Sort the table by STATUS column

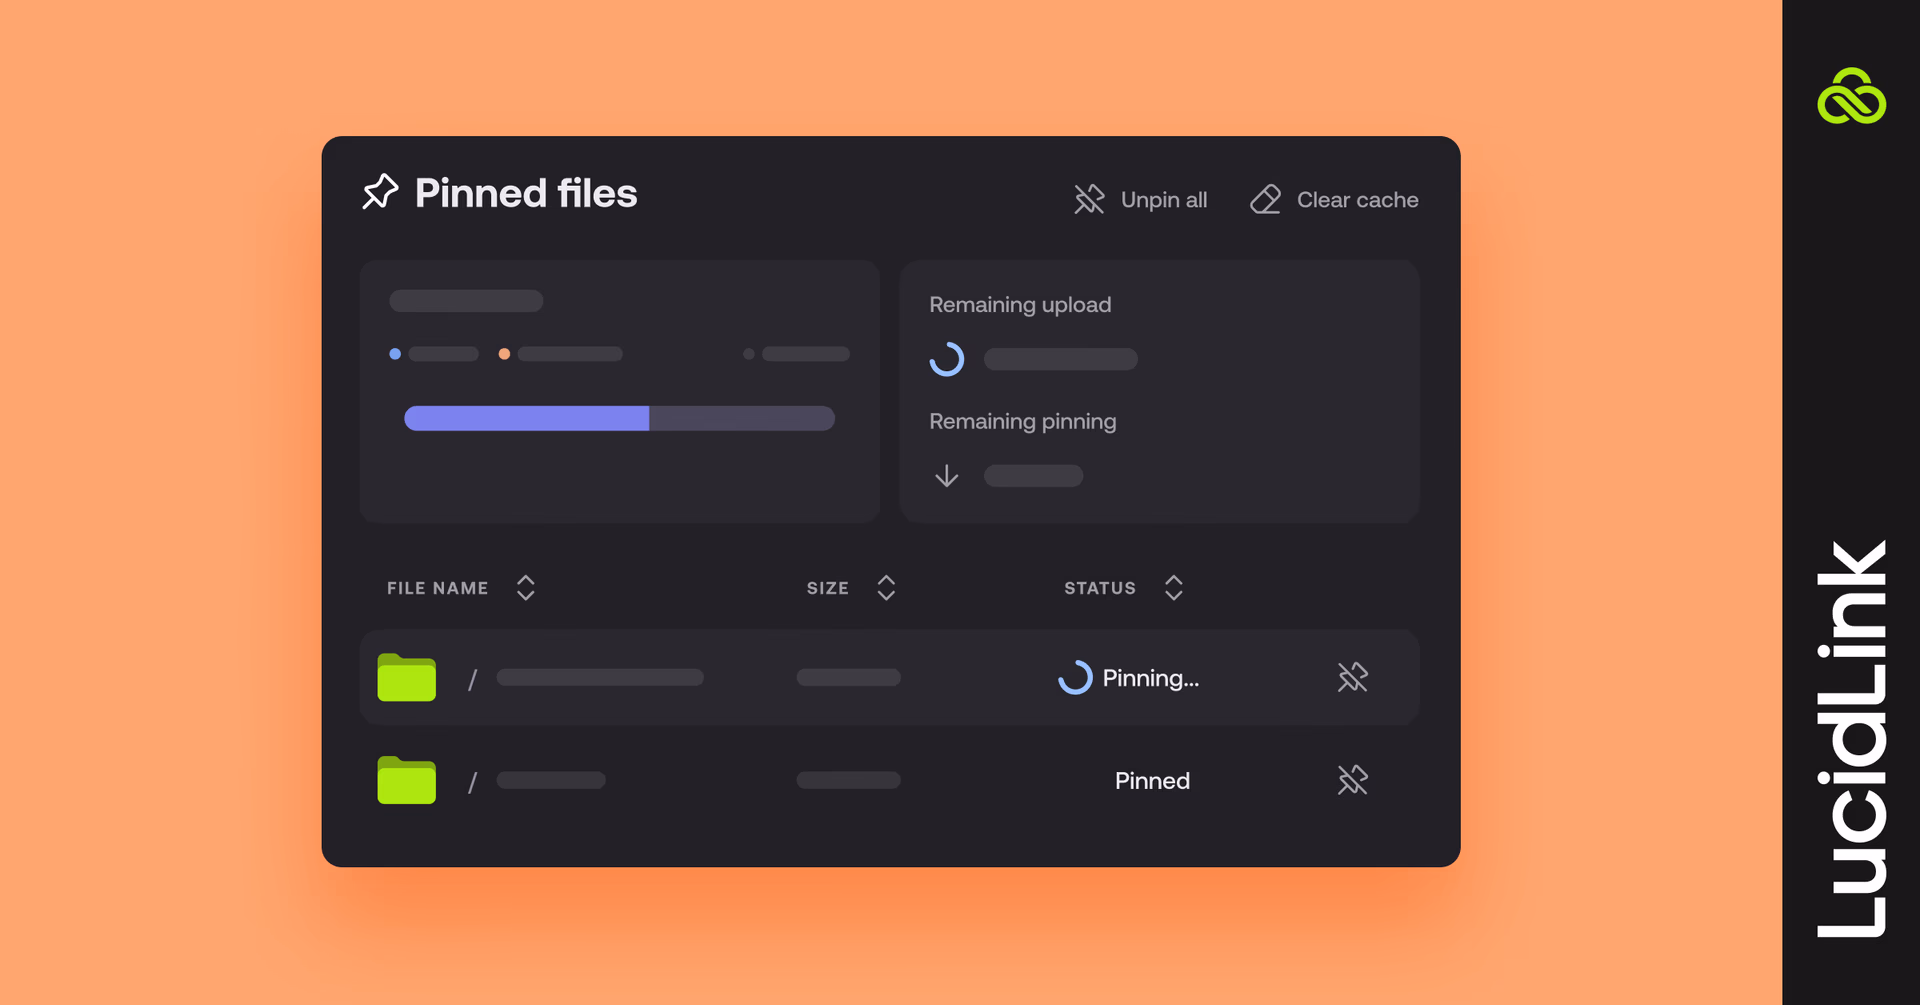[x=1174, y=588]
